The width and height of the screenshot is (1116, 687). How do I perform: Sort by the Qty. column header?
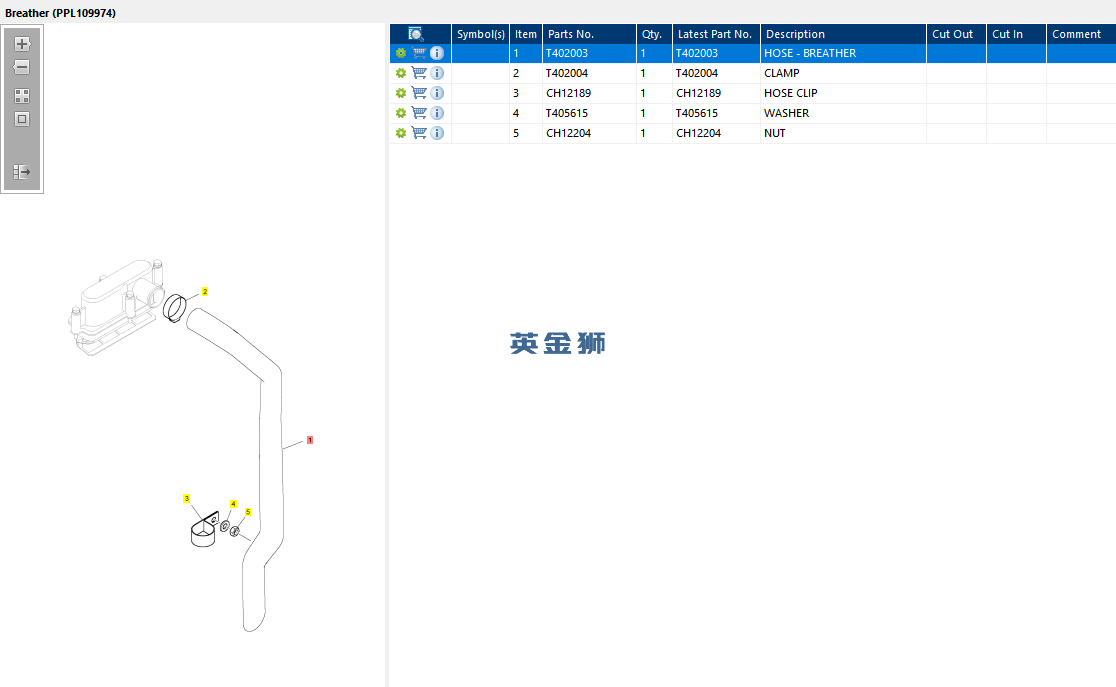pyautogui.click(x=654, y=33)
